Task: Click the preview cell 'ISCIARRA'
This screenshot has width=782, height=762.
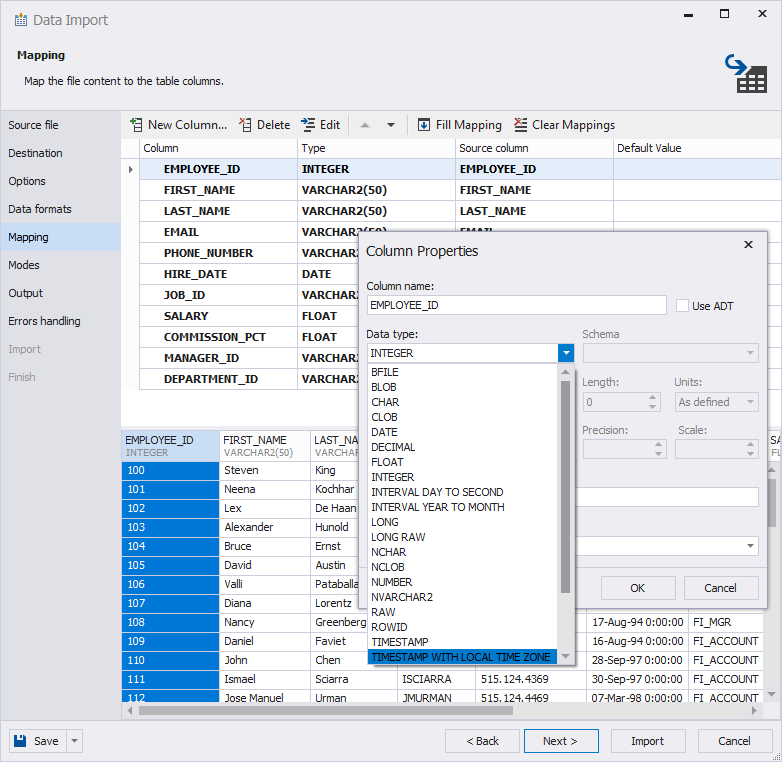Action: 436,679
